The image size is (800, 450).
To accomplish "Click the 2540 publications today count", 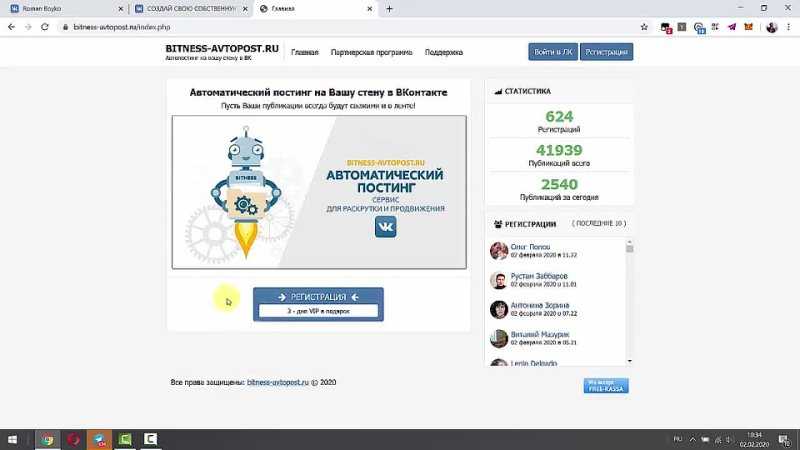I will pyautogui.click(x=559, y=184).
